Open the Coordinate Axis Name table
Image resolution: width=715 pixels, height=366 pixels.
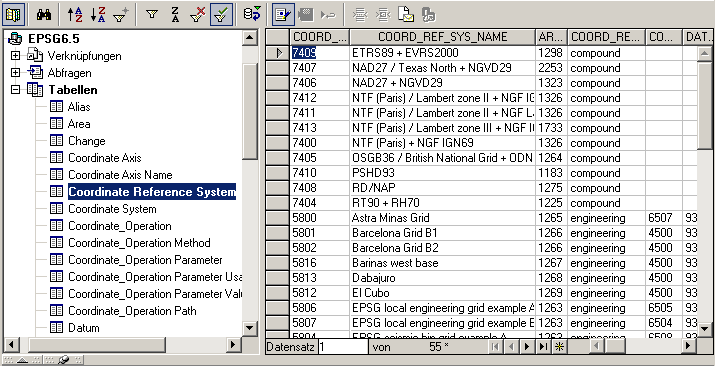click(x=120, y=175)
